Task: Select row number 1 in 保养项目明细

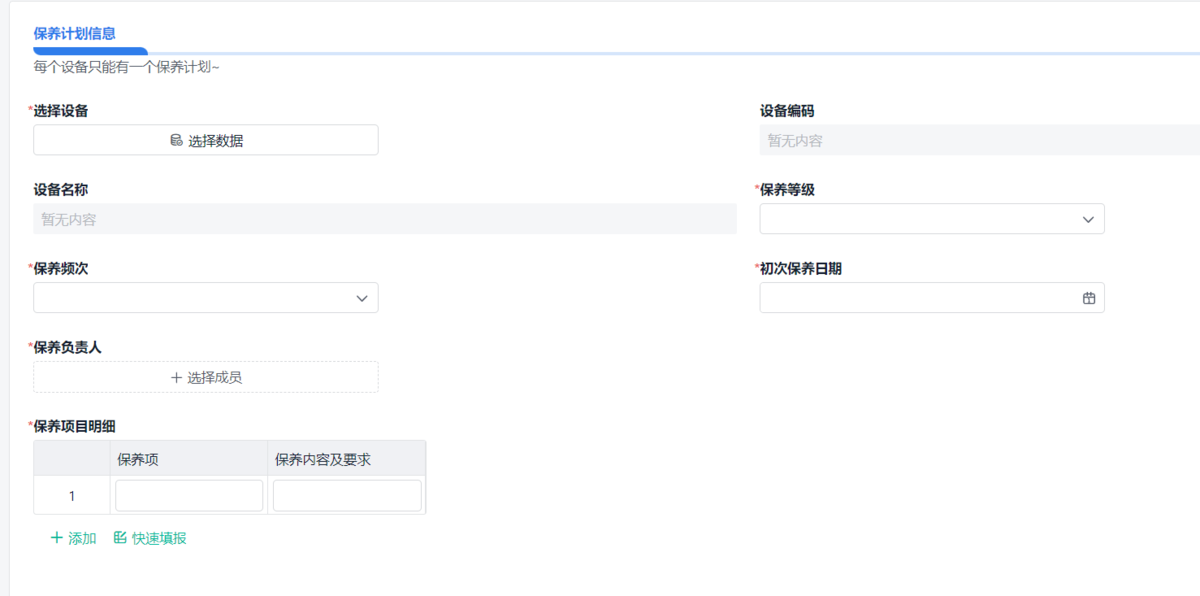Action: point(71,496)
